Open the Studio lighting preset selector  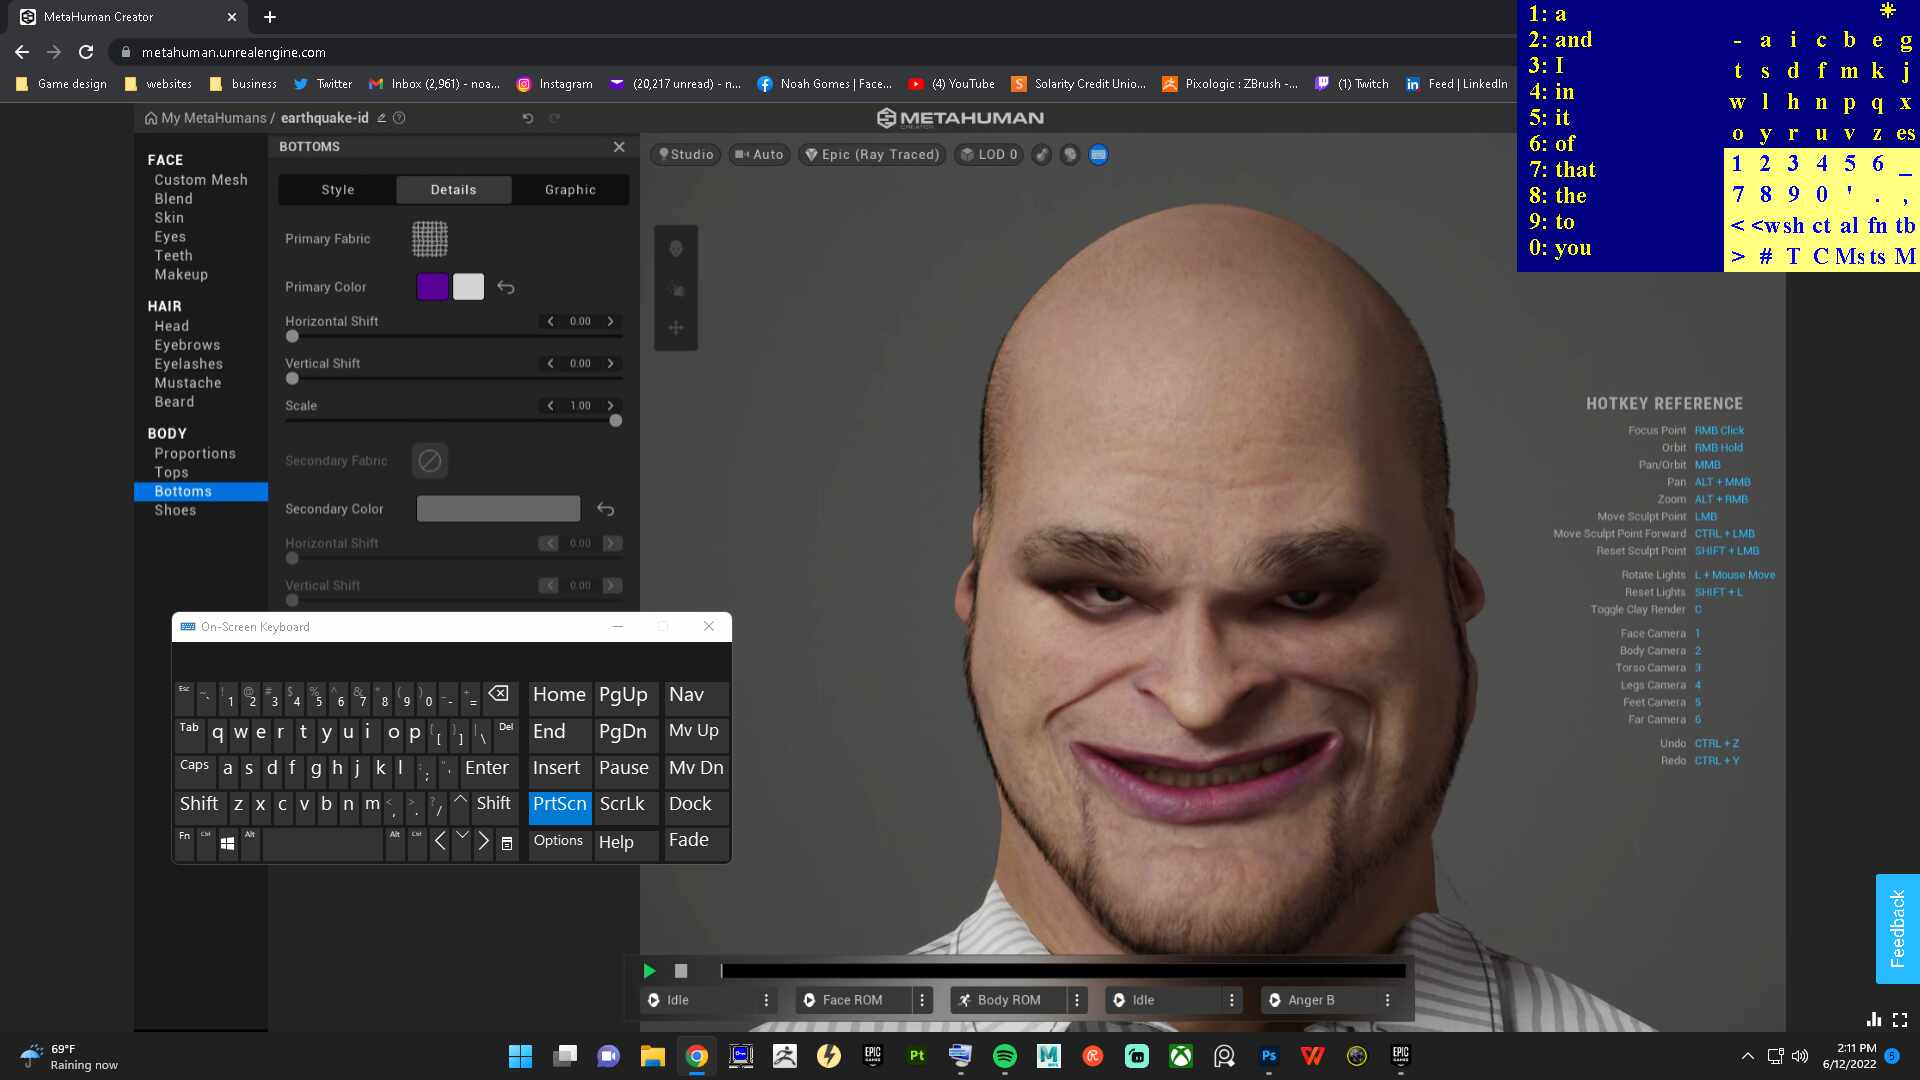click(x=686, y=155)
